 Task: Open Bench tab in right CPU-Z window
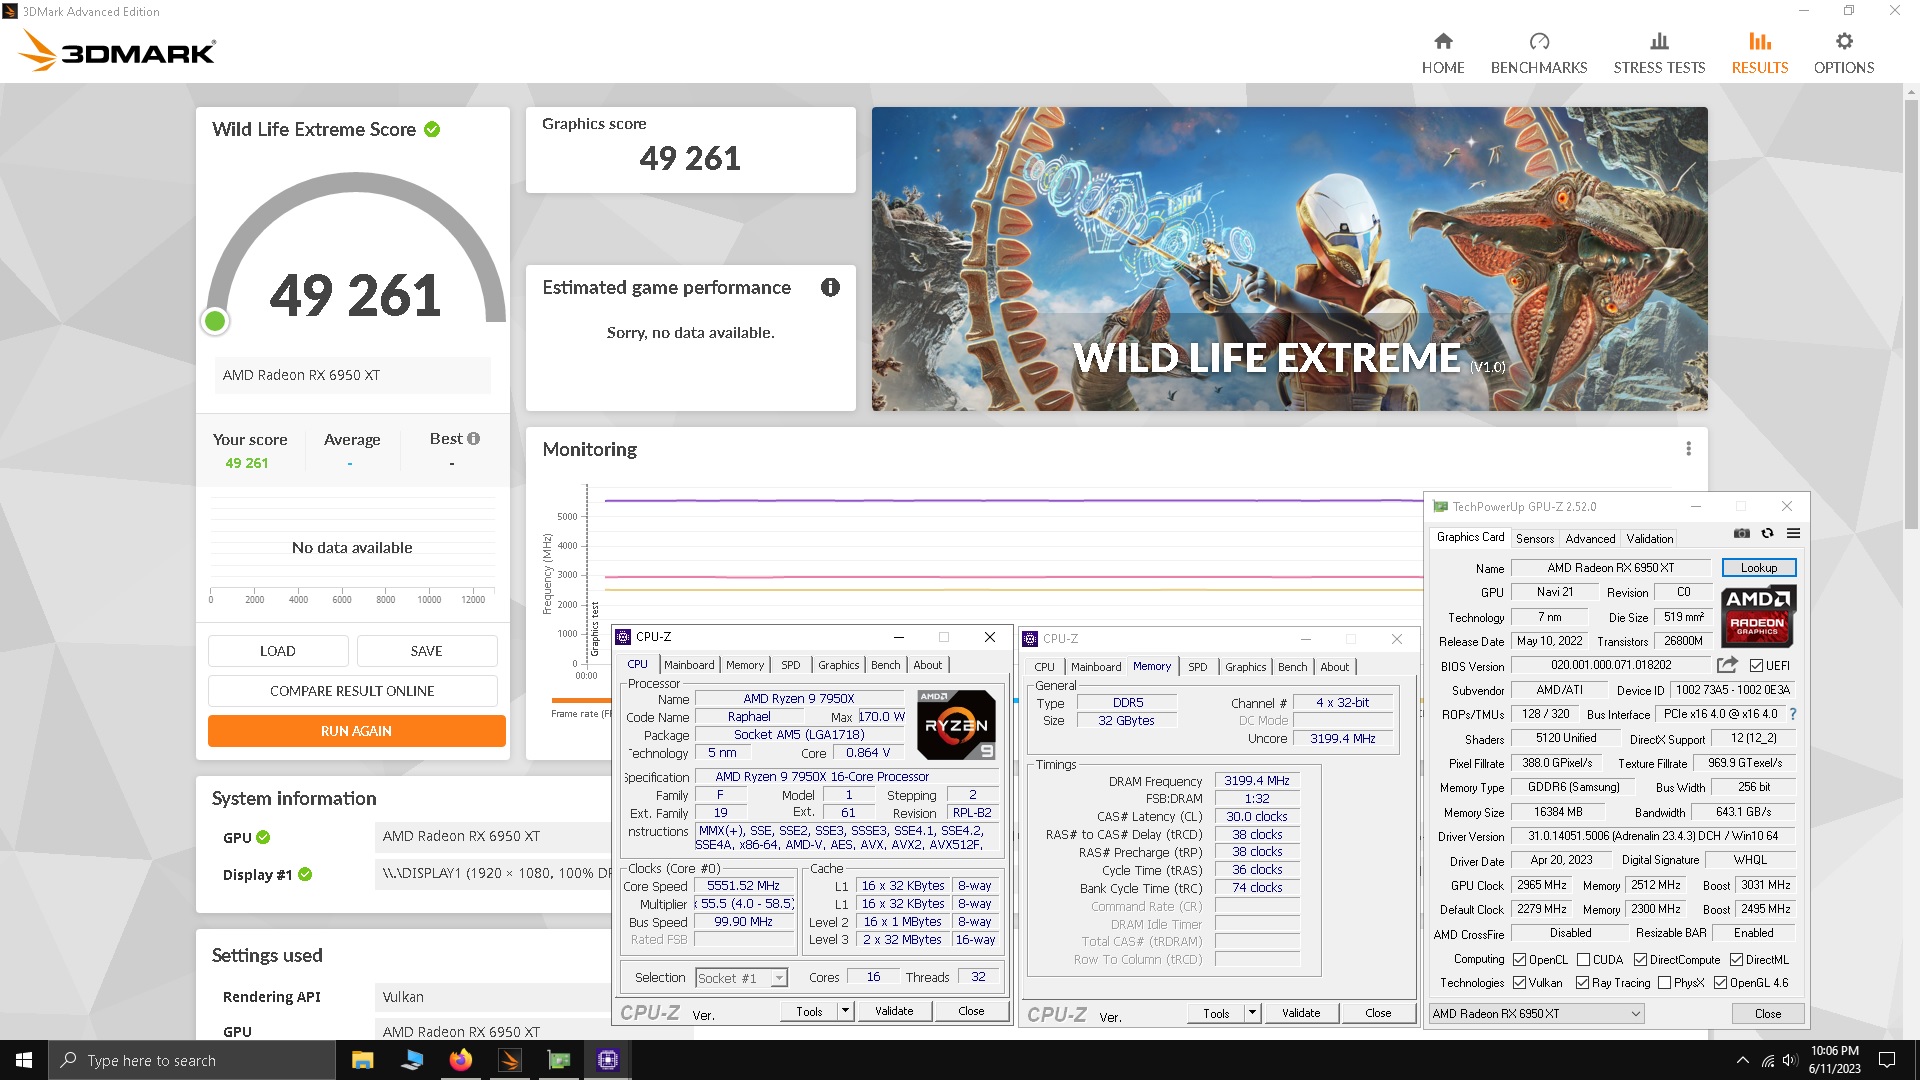(x=1292, y=667)
